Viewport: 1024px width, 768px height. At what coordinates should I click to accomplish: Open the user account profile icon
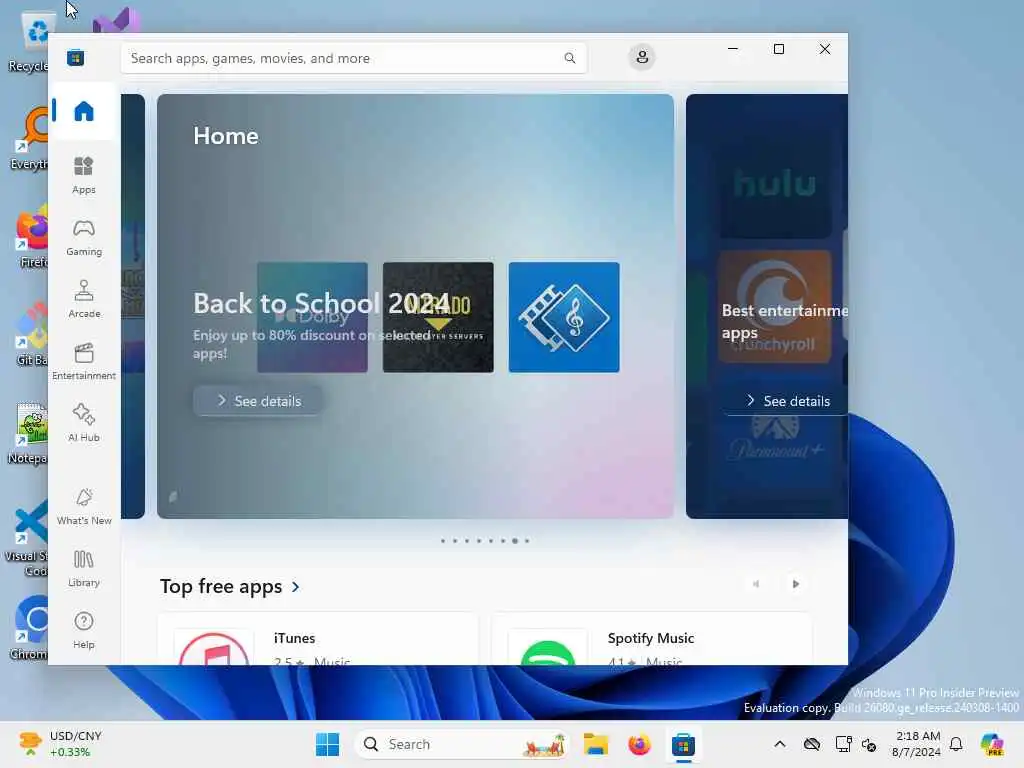tap(642, 57)
